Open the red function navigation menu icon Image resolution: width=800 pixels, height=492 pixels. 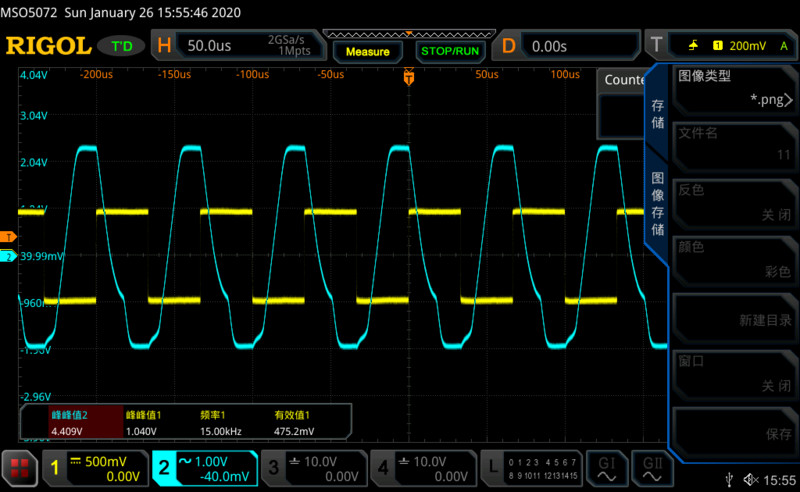pyautogui.click(x=19, y=468)
